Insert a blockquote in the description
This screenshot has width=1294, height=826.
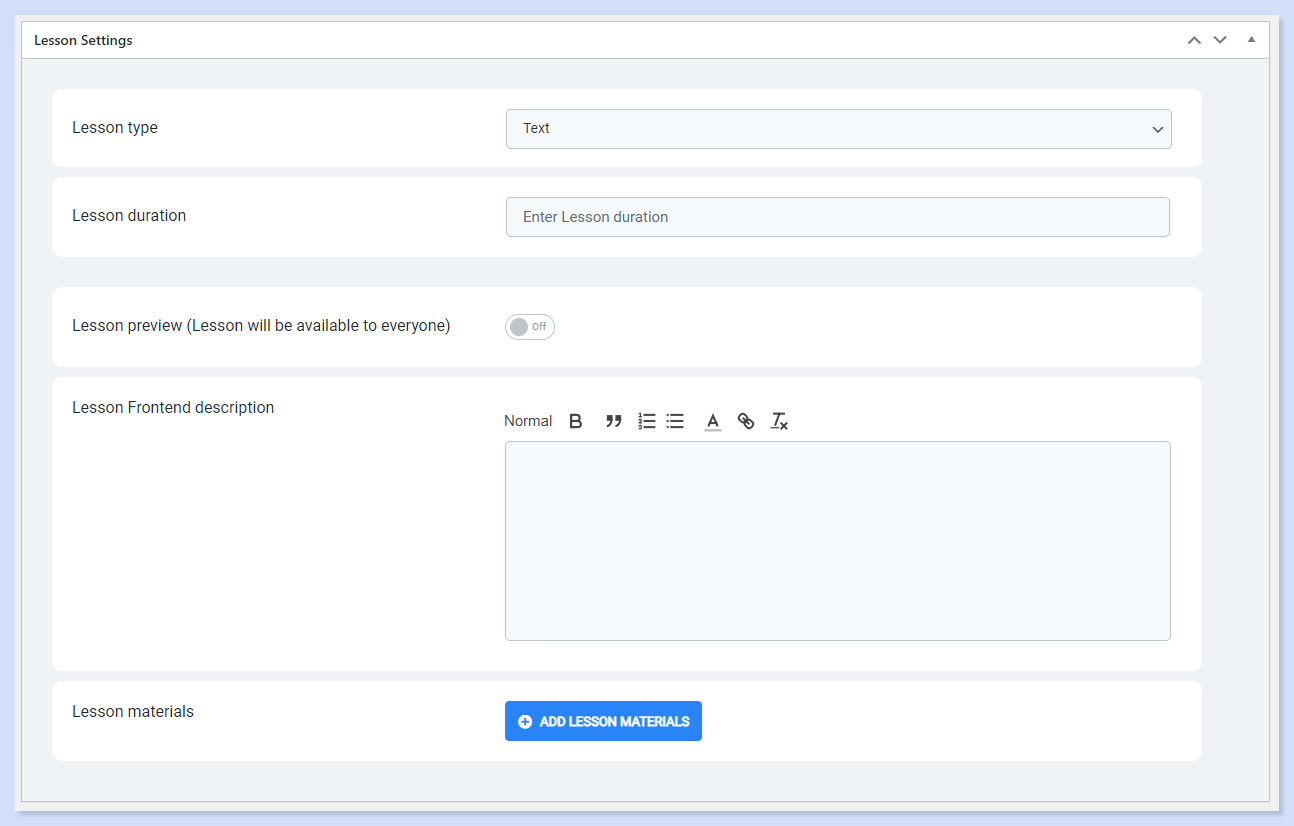pos(613,421)
